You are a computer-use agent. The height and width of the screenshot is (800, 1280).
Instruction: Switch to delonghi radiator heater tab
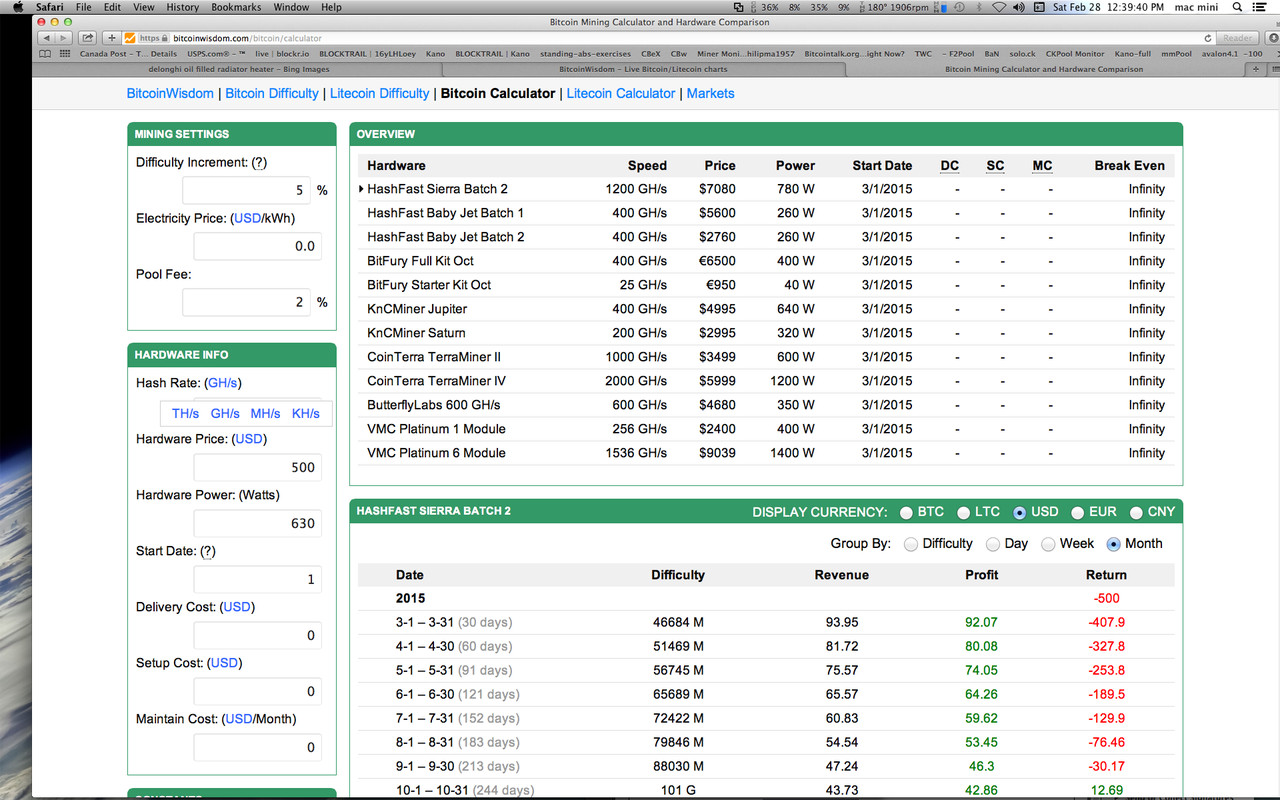click(238, 70)
